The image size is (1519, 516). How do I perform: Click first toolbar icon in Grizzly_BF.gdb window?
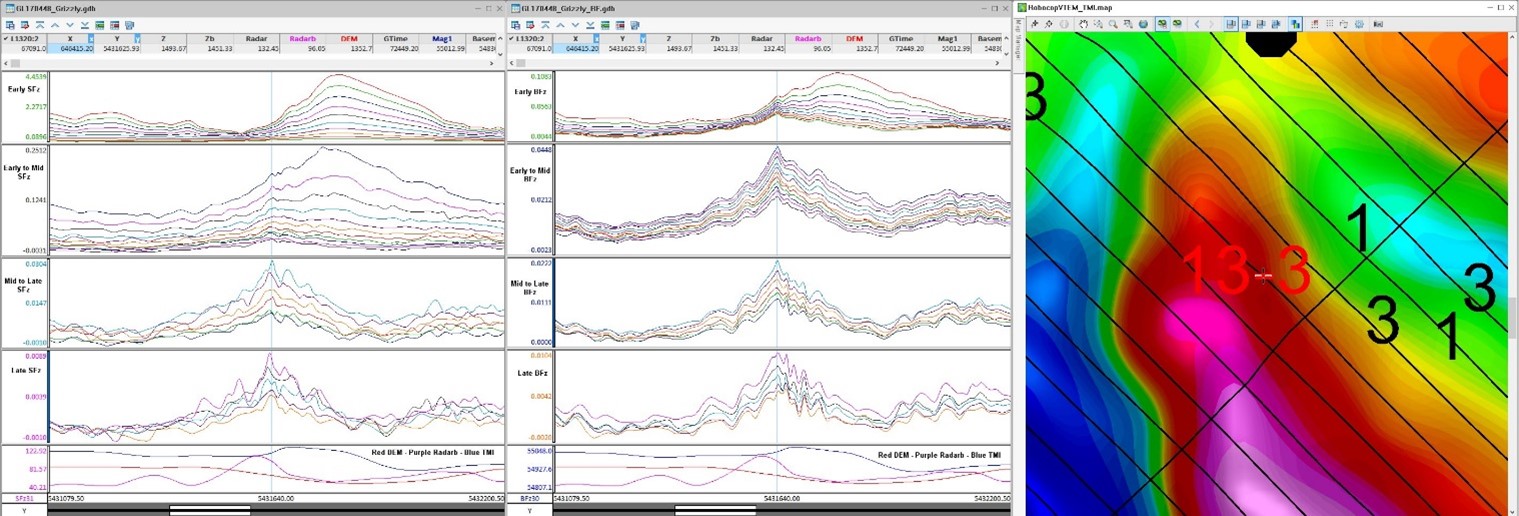[x=517, y=25]
